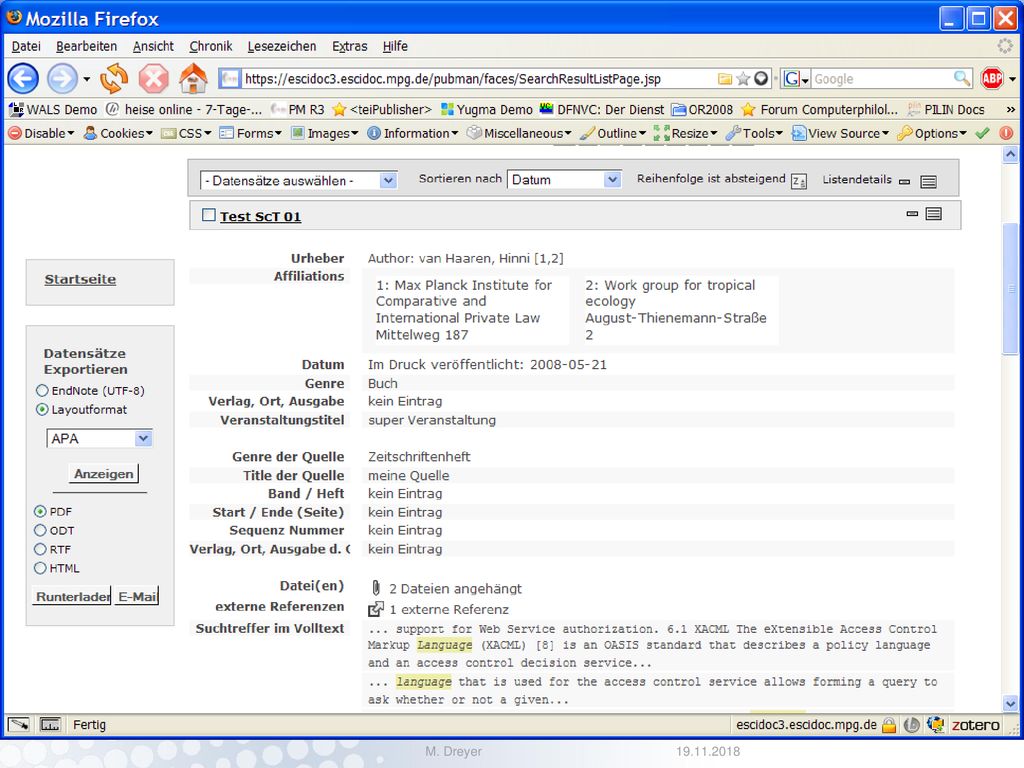Click the Google search input field

pos(882,79)
